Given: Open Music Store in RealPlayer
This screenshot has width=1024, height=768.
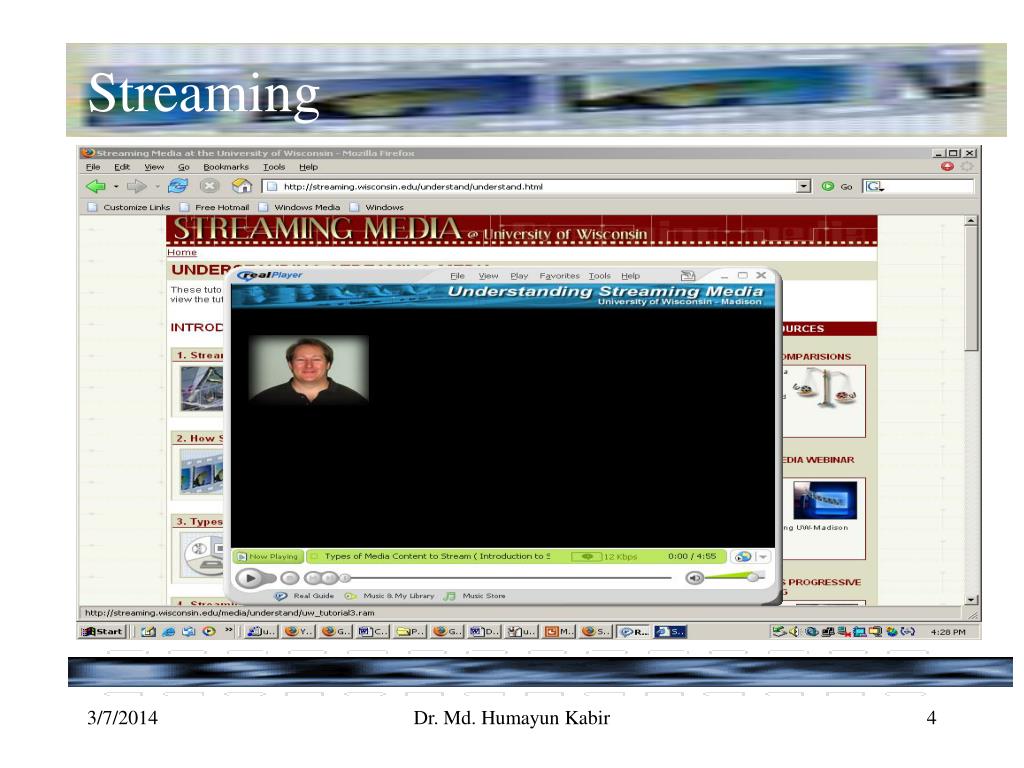Looking at the screenshot, I should (x=475, y=596).
